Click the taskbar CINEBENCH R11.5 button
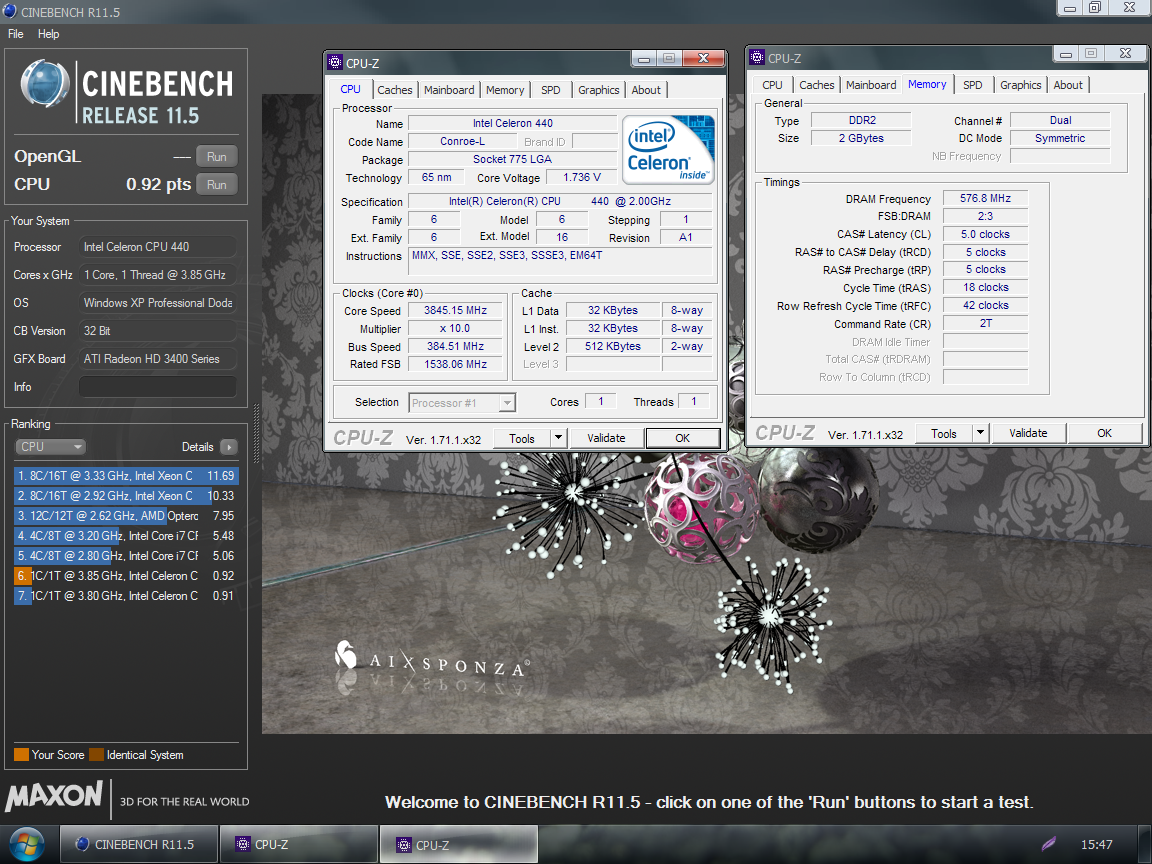The image size is (1152, 864). (x=138, y=844)
